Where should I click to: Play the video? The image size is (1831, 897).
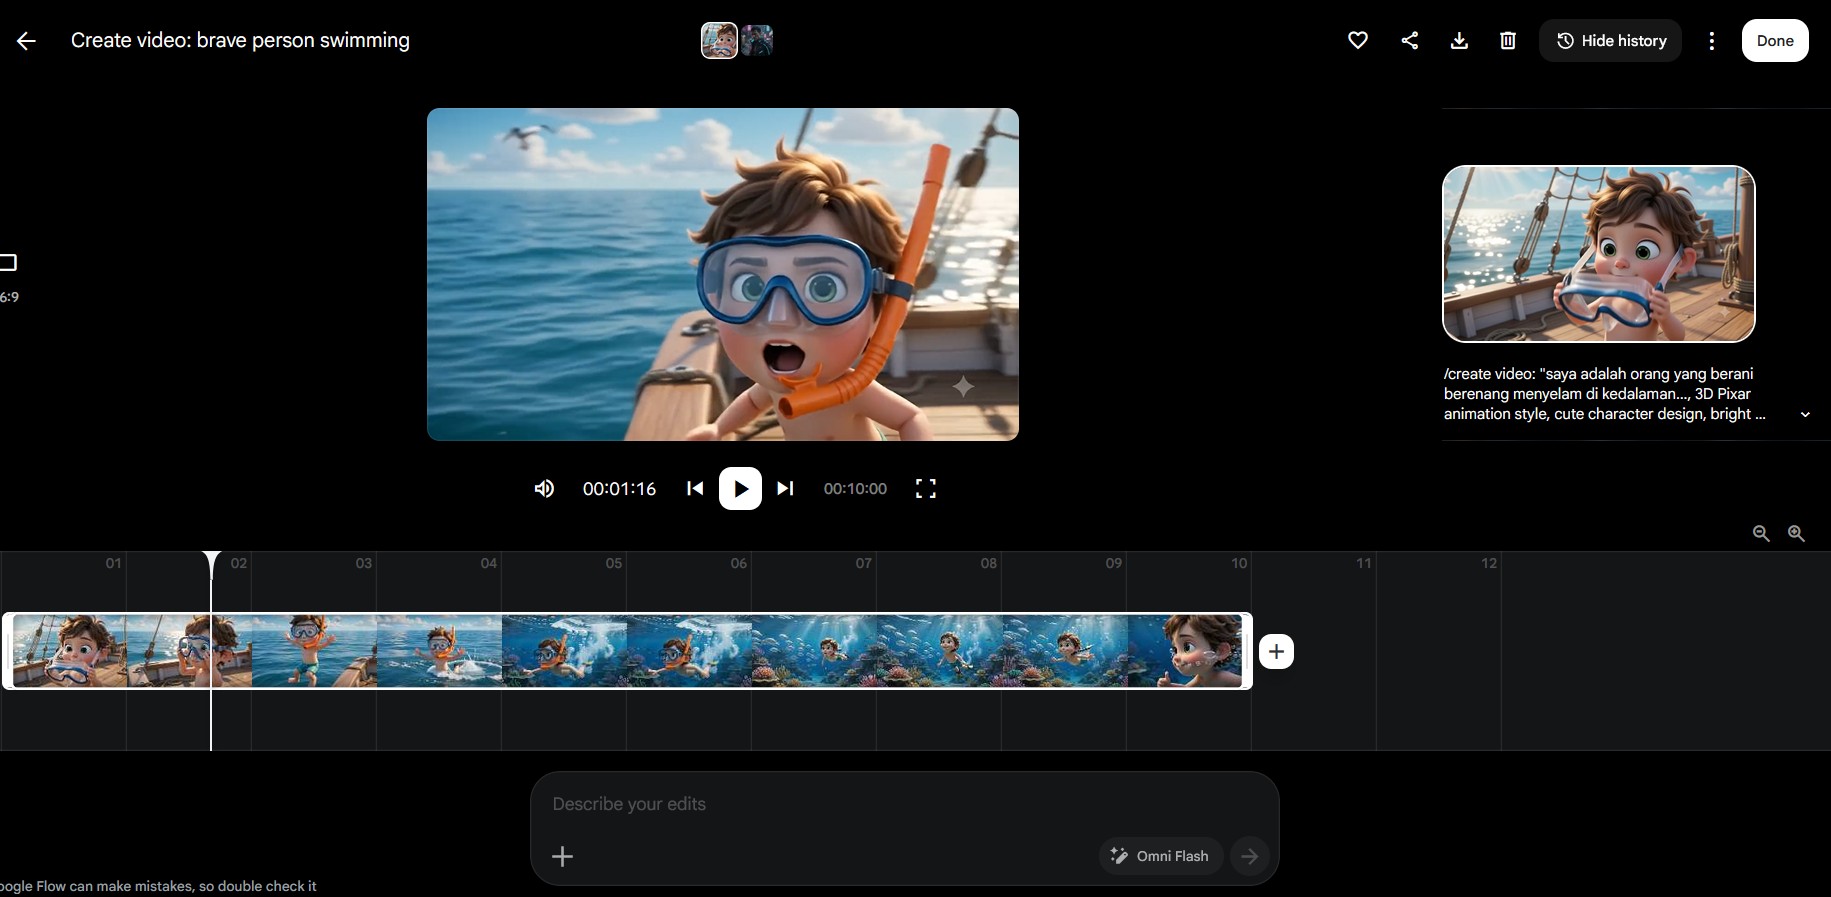pyautogui.click(x=740, y=489)
